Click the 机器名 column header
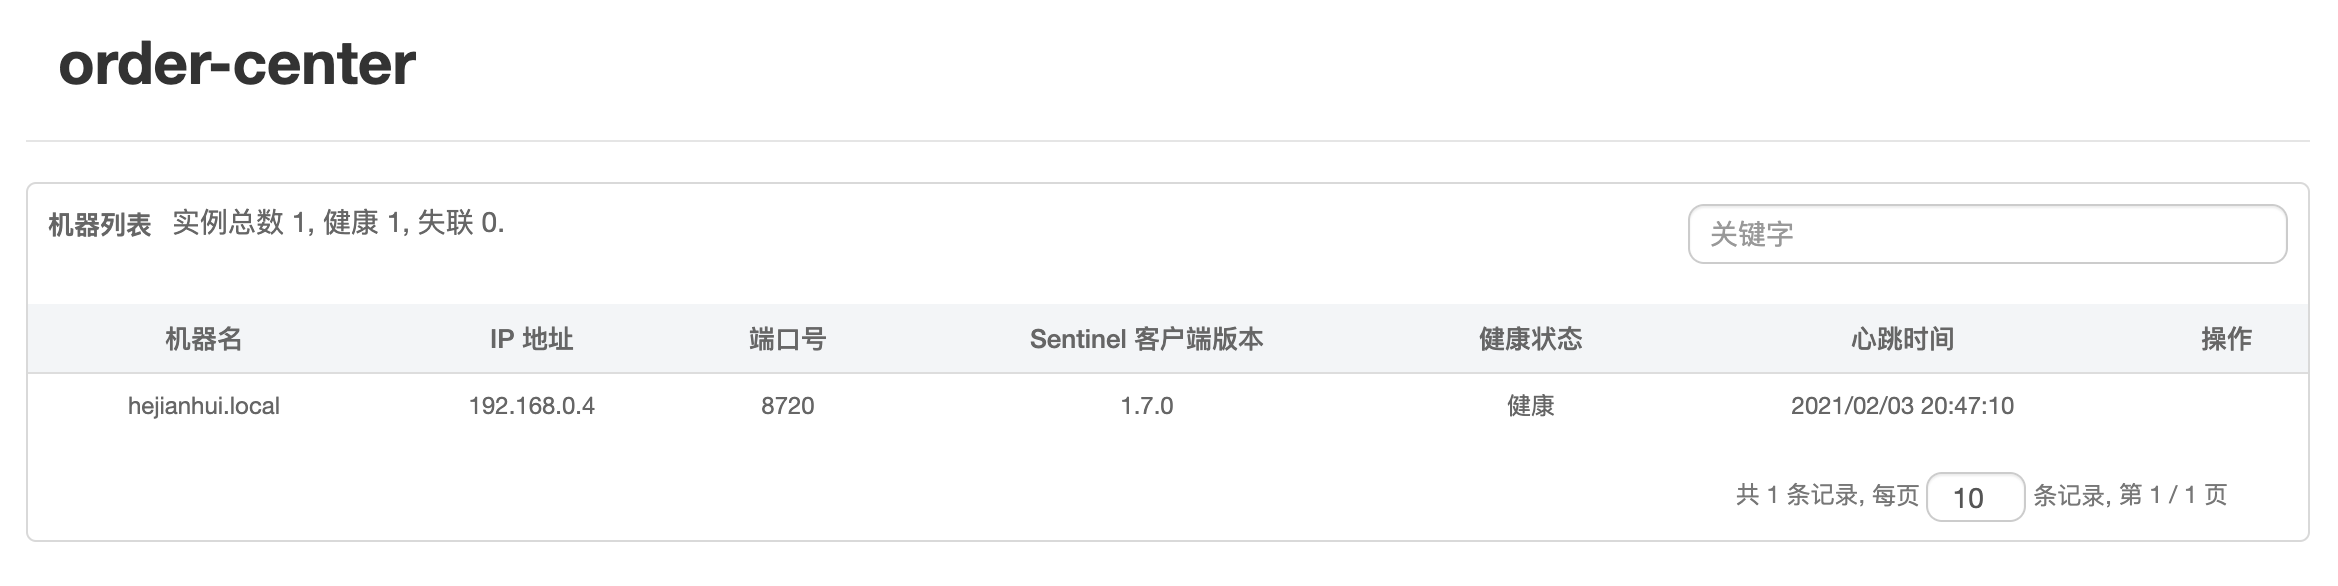2338x586 pixels. coord(204,339)
